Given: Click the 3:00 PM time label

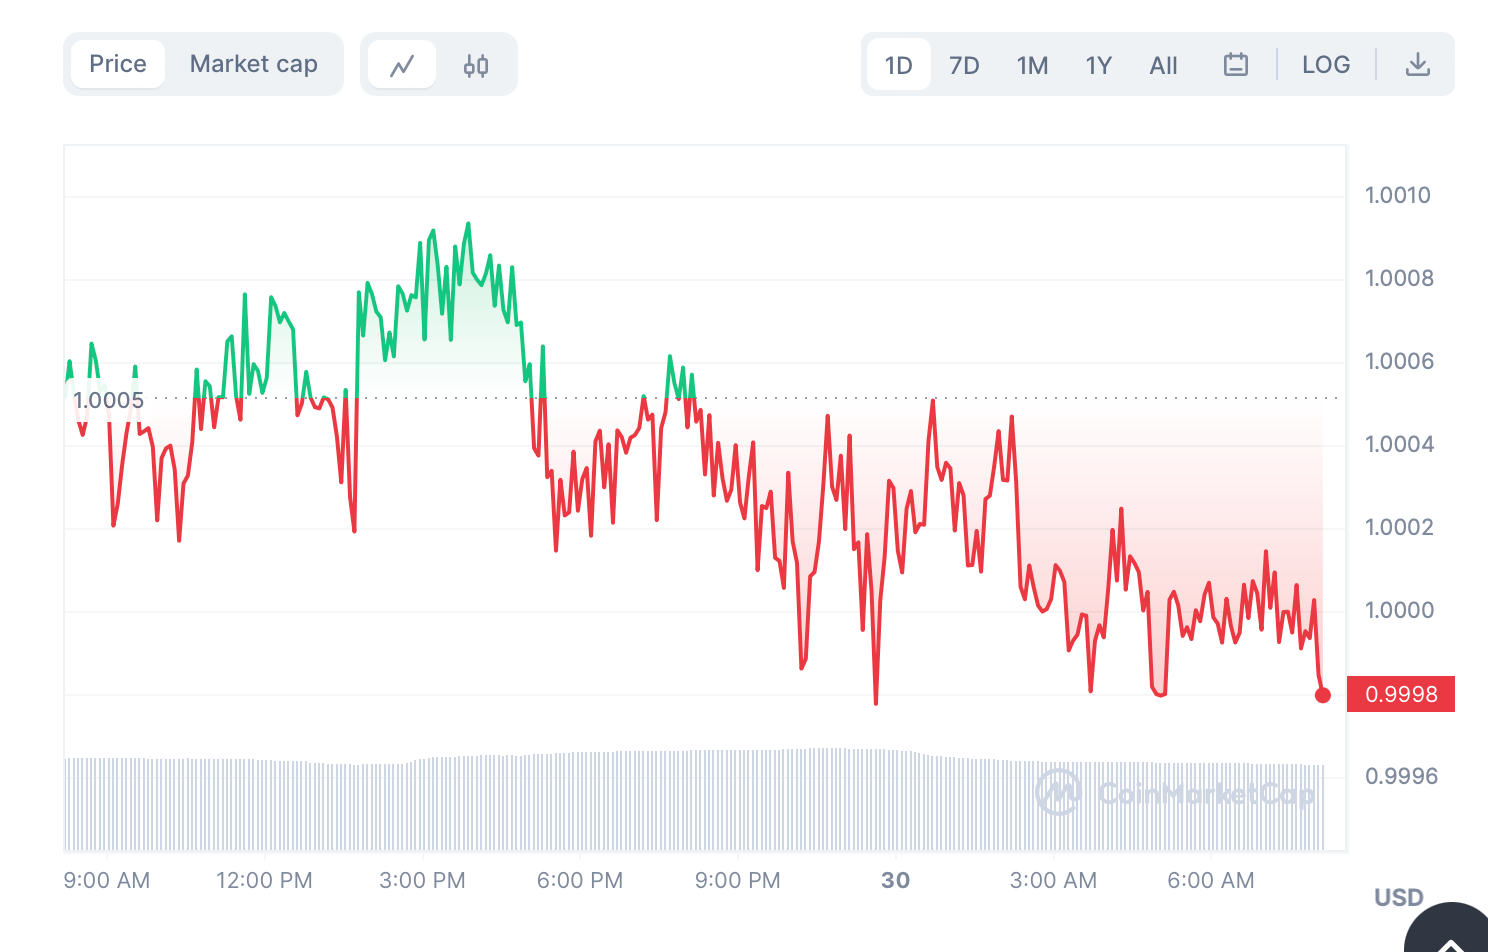Looking at the screenshot, I should point(422,880).
